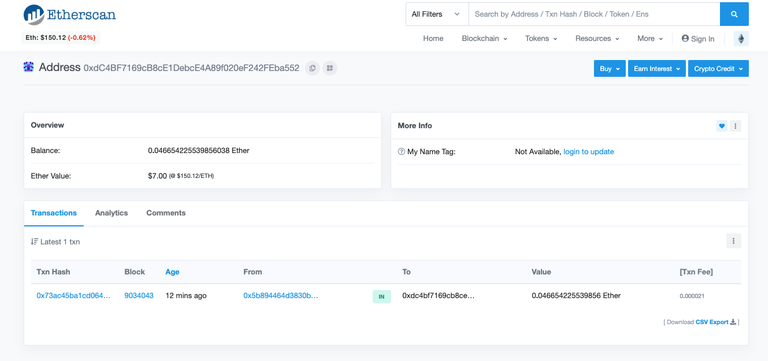Open the Earn Interest dropdown

pos(657,69)
